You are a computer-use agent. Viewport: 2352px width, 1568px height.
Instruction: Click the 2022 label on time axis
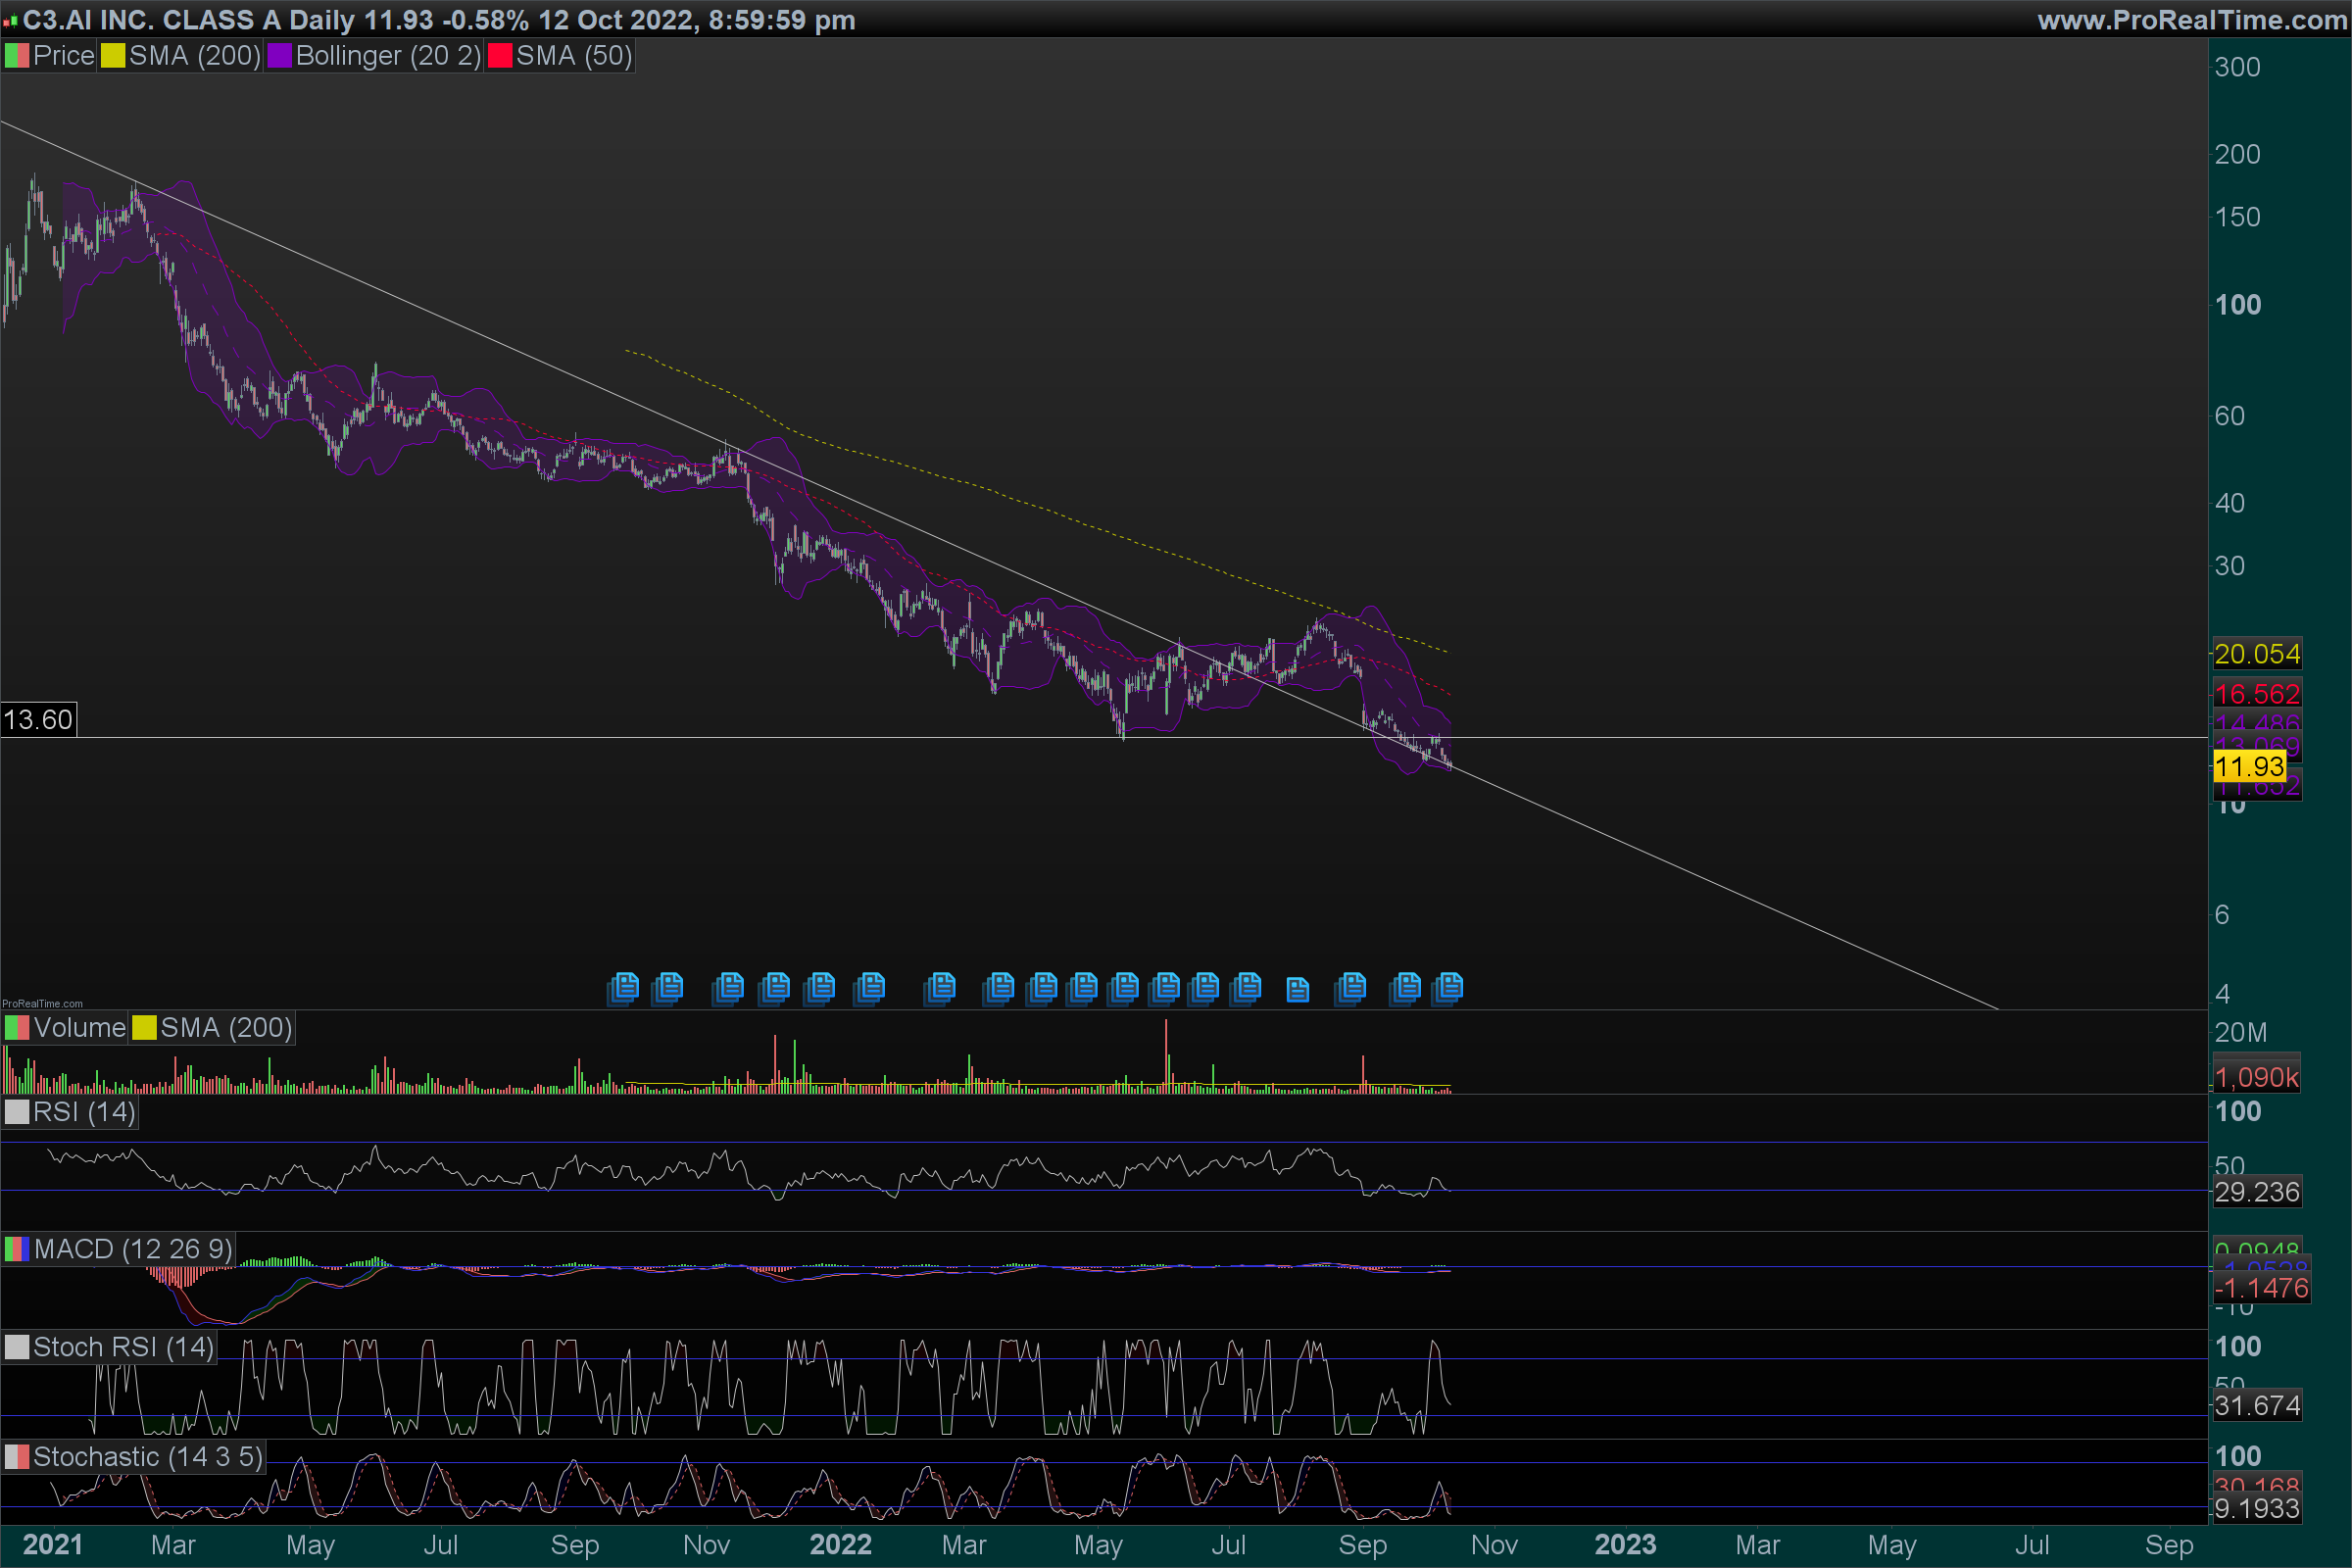click(840, 1545)
